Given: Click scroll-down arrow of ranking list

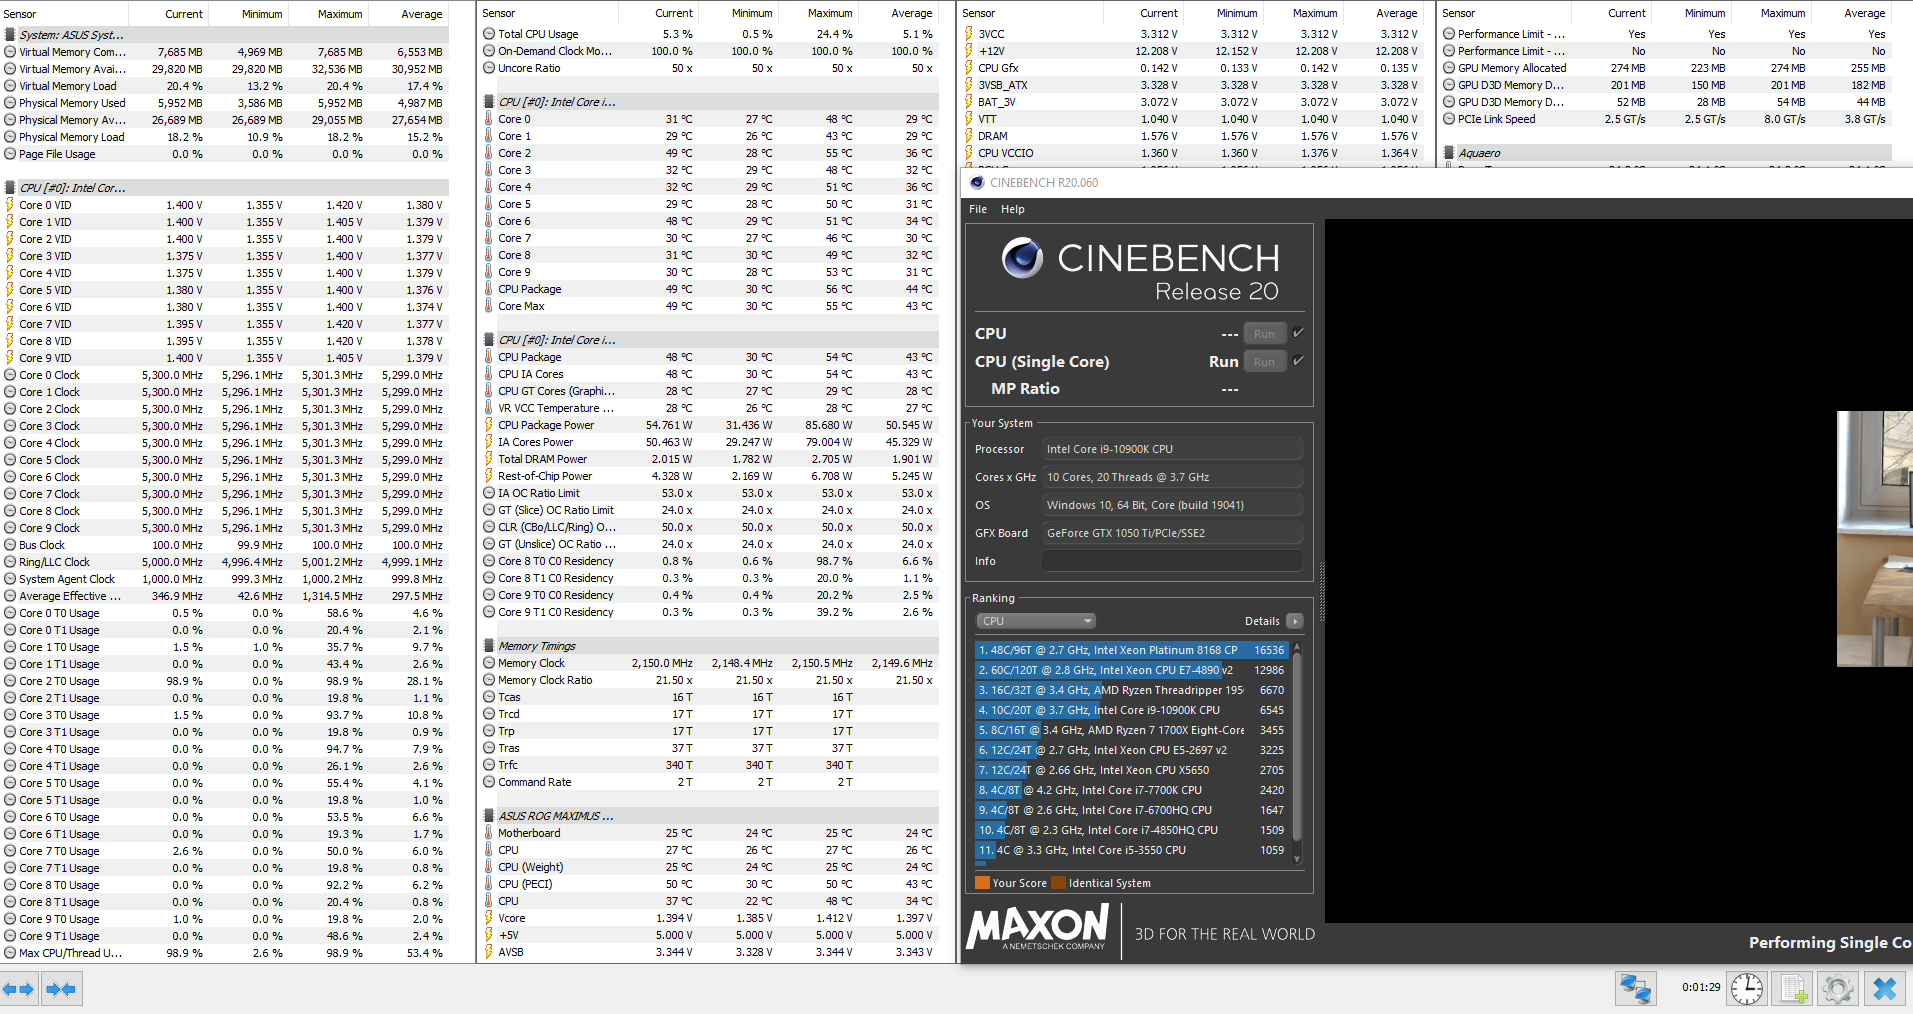Looking at the screenshot, I should coord(1298,859).
